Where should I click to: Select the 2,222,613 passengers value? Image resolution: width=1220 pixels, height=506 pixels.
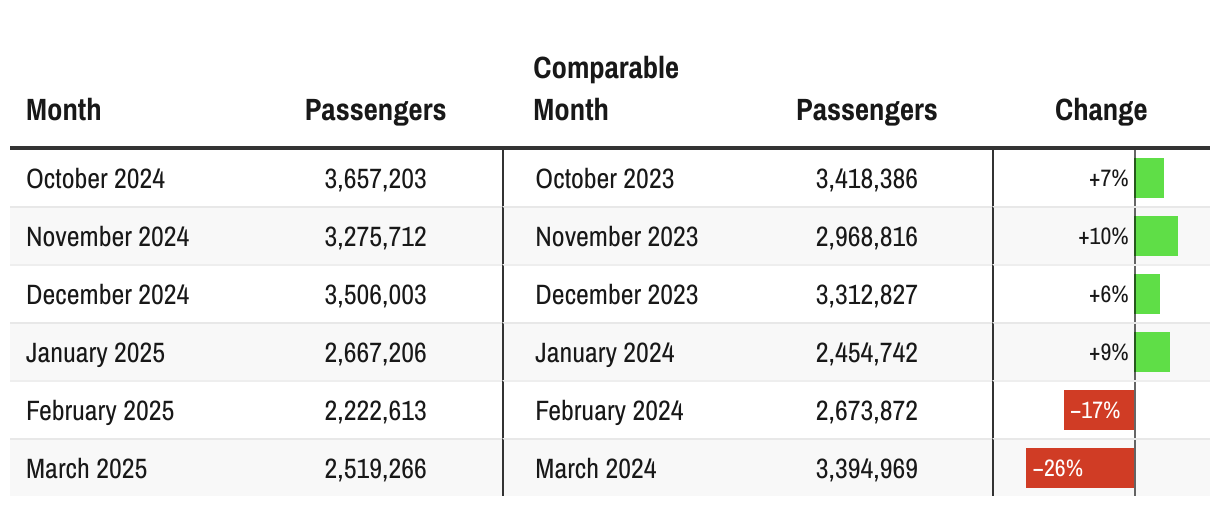[x=375, y=411]
